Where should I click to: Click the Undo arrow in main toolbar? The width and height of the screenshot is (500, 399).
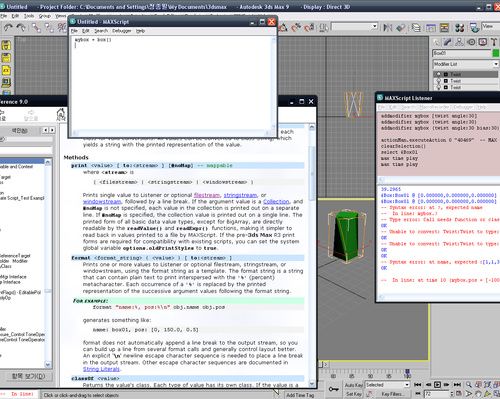click(x=8, y=27)
